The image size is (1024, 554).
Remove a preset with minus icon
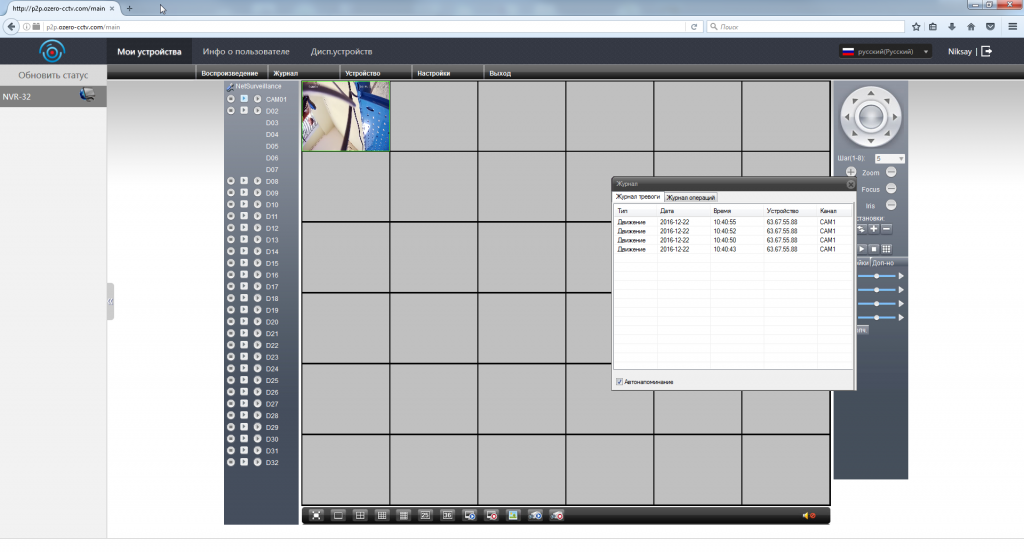coord(886,229)
